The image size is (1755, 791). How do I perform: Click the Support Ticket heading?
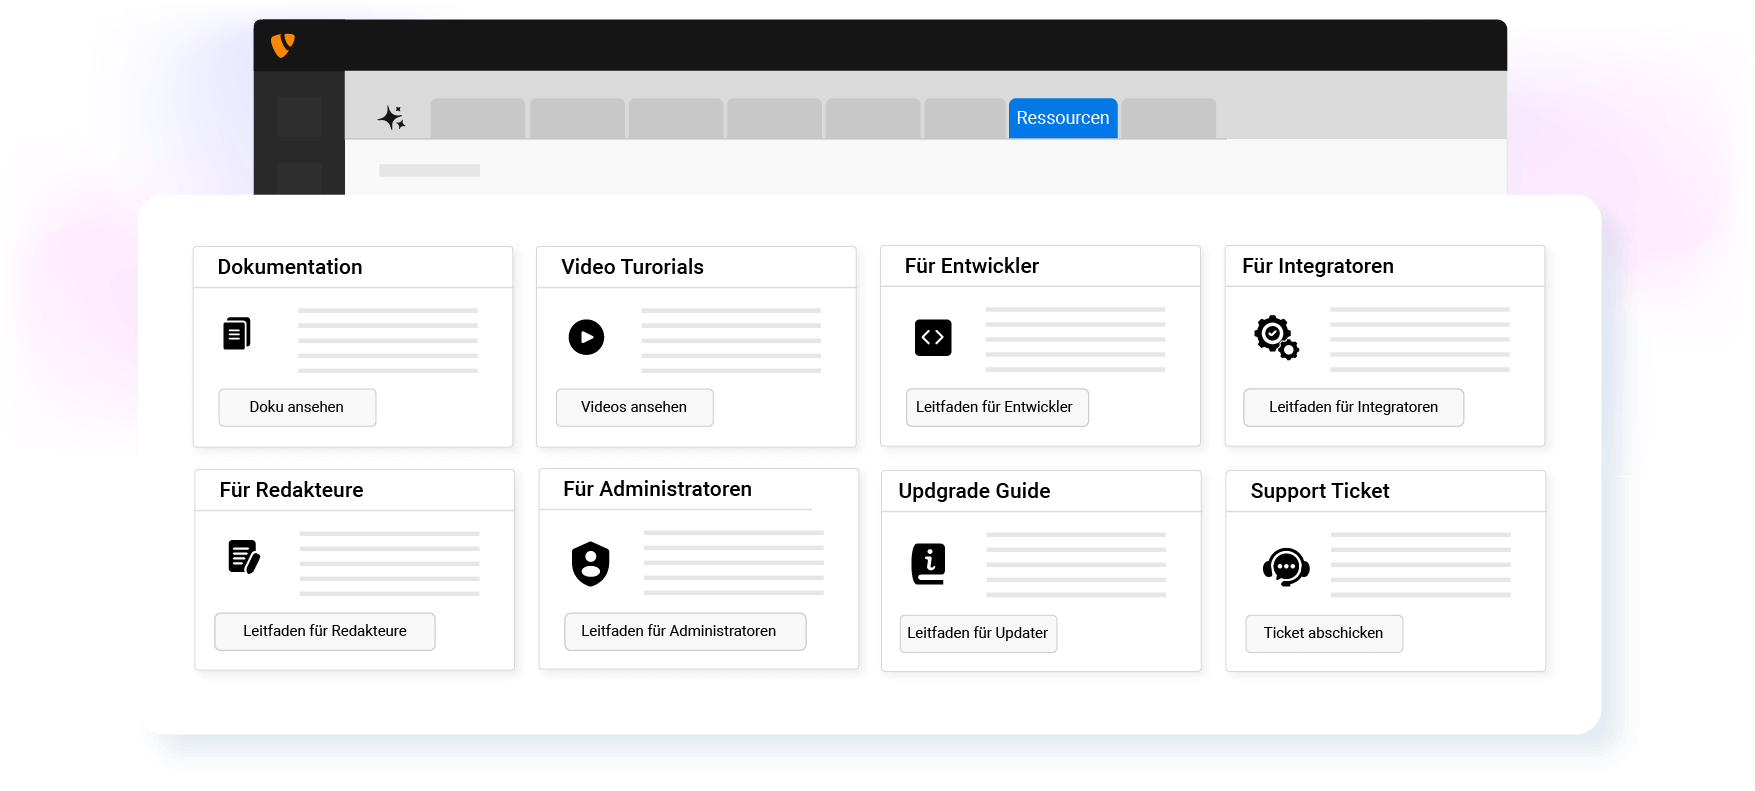1320,491
